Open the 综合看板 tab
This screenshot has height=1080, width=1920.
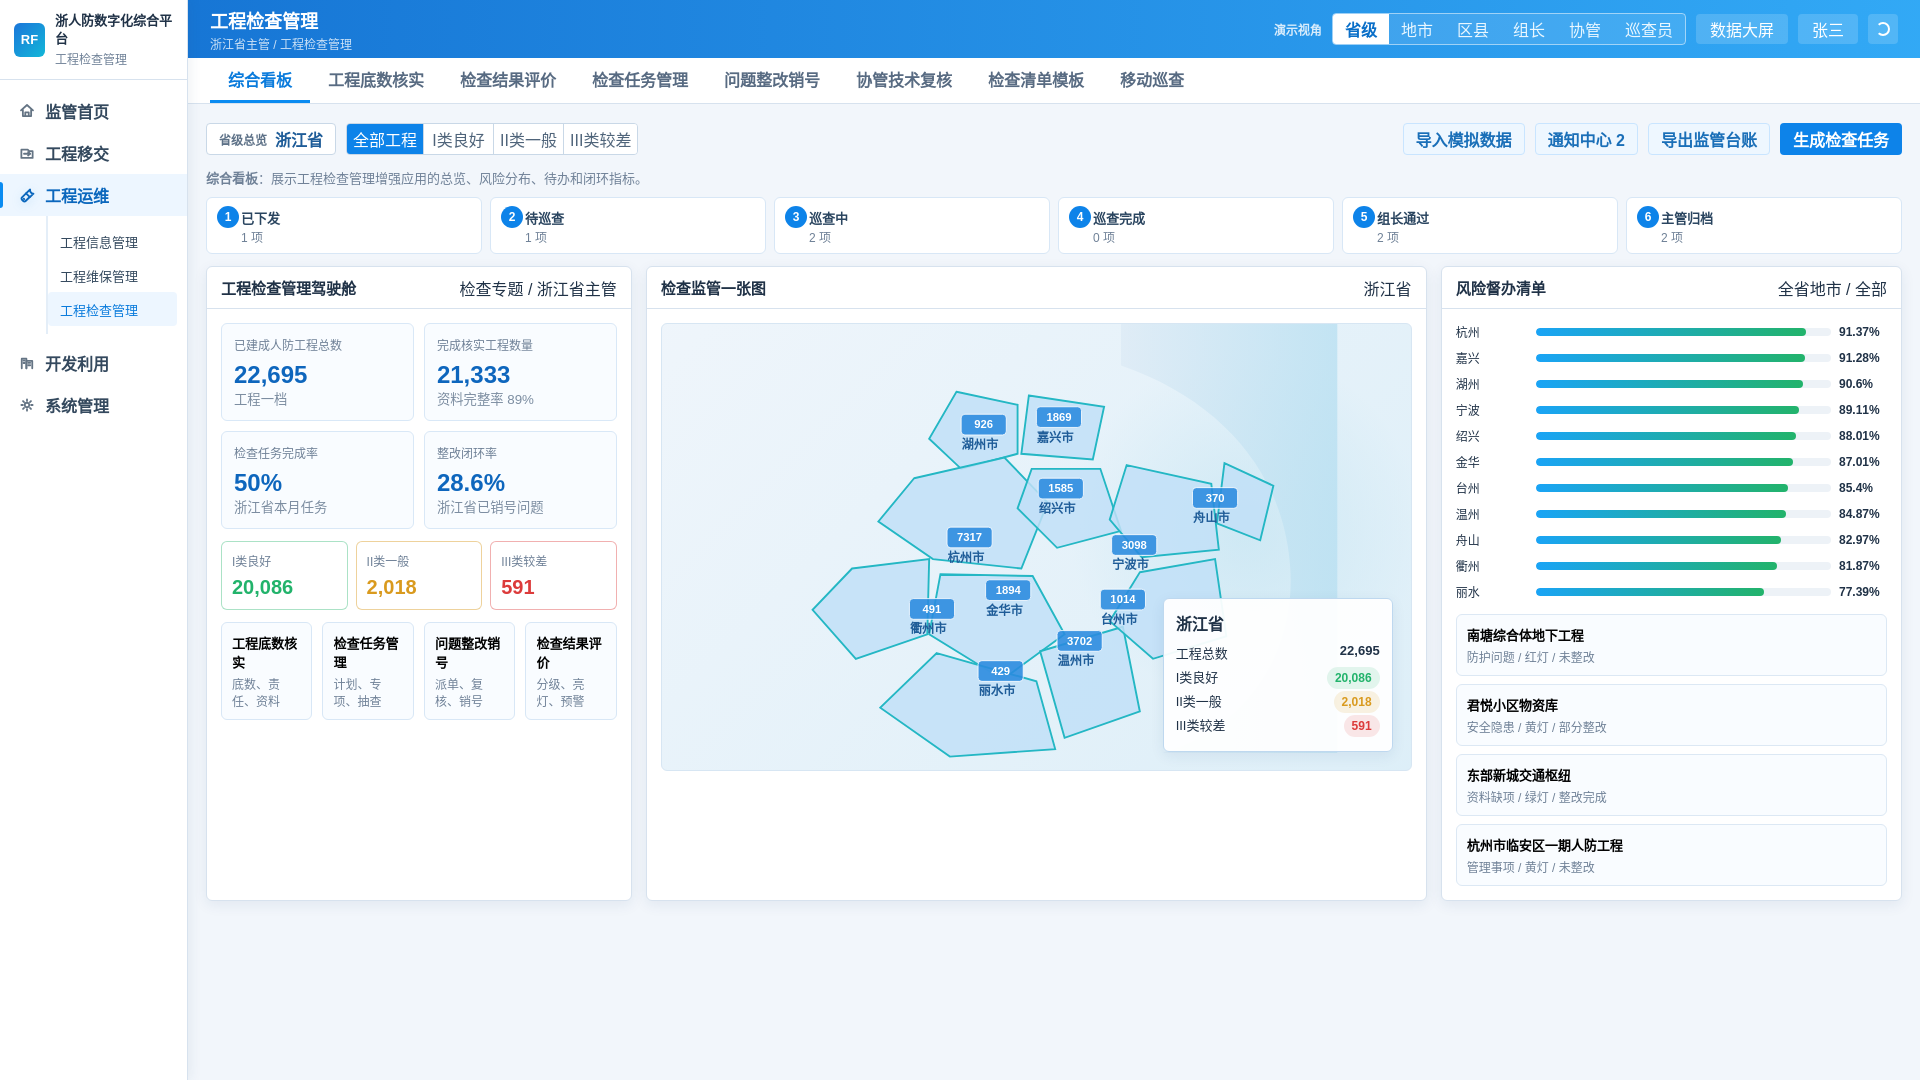pos(260,80)
